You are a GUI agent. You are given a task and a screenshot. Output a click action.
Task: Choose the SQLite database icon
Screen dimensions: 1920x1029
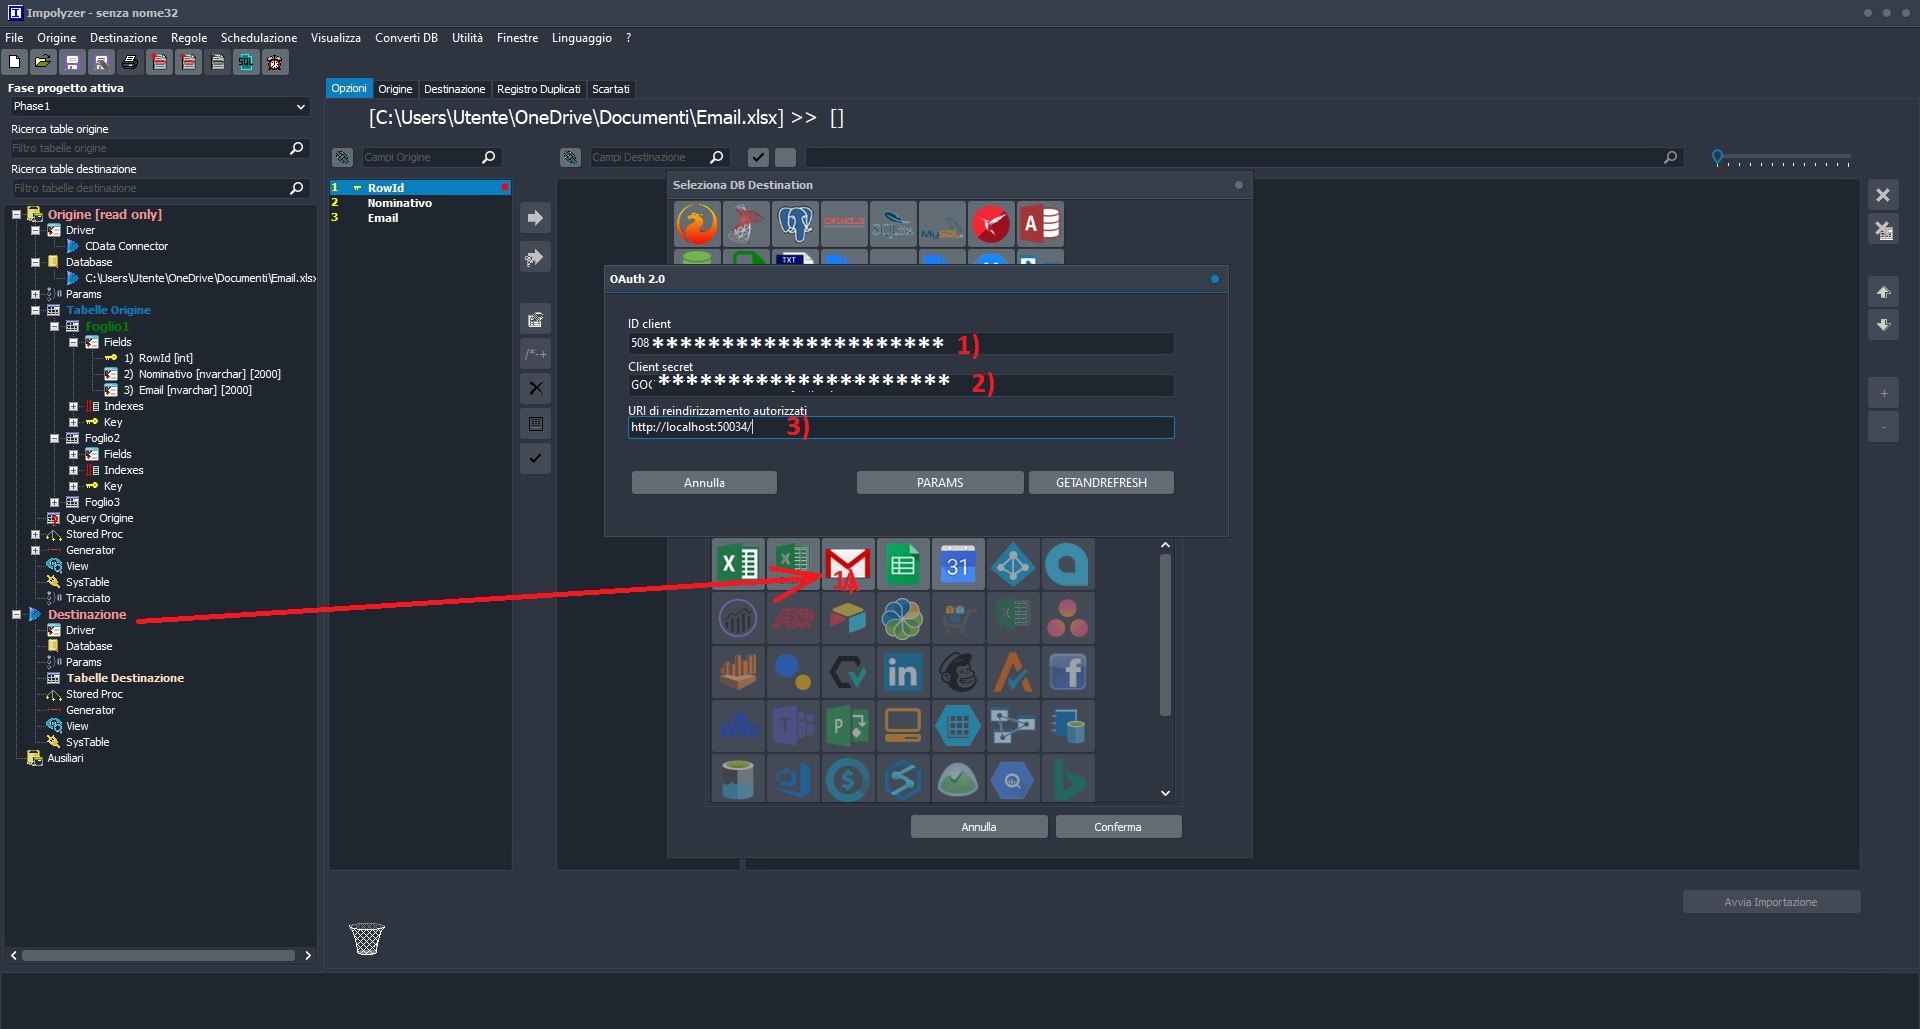tap(893, 223)
